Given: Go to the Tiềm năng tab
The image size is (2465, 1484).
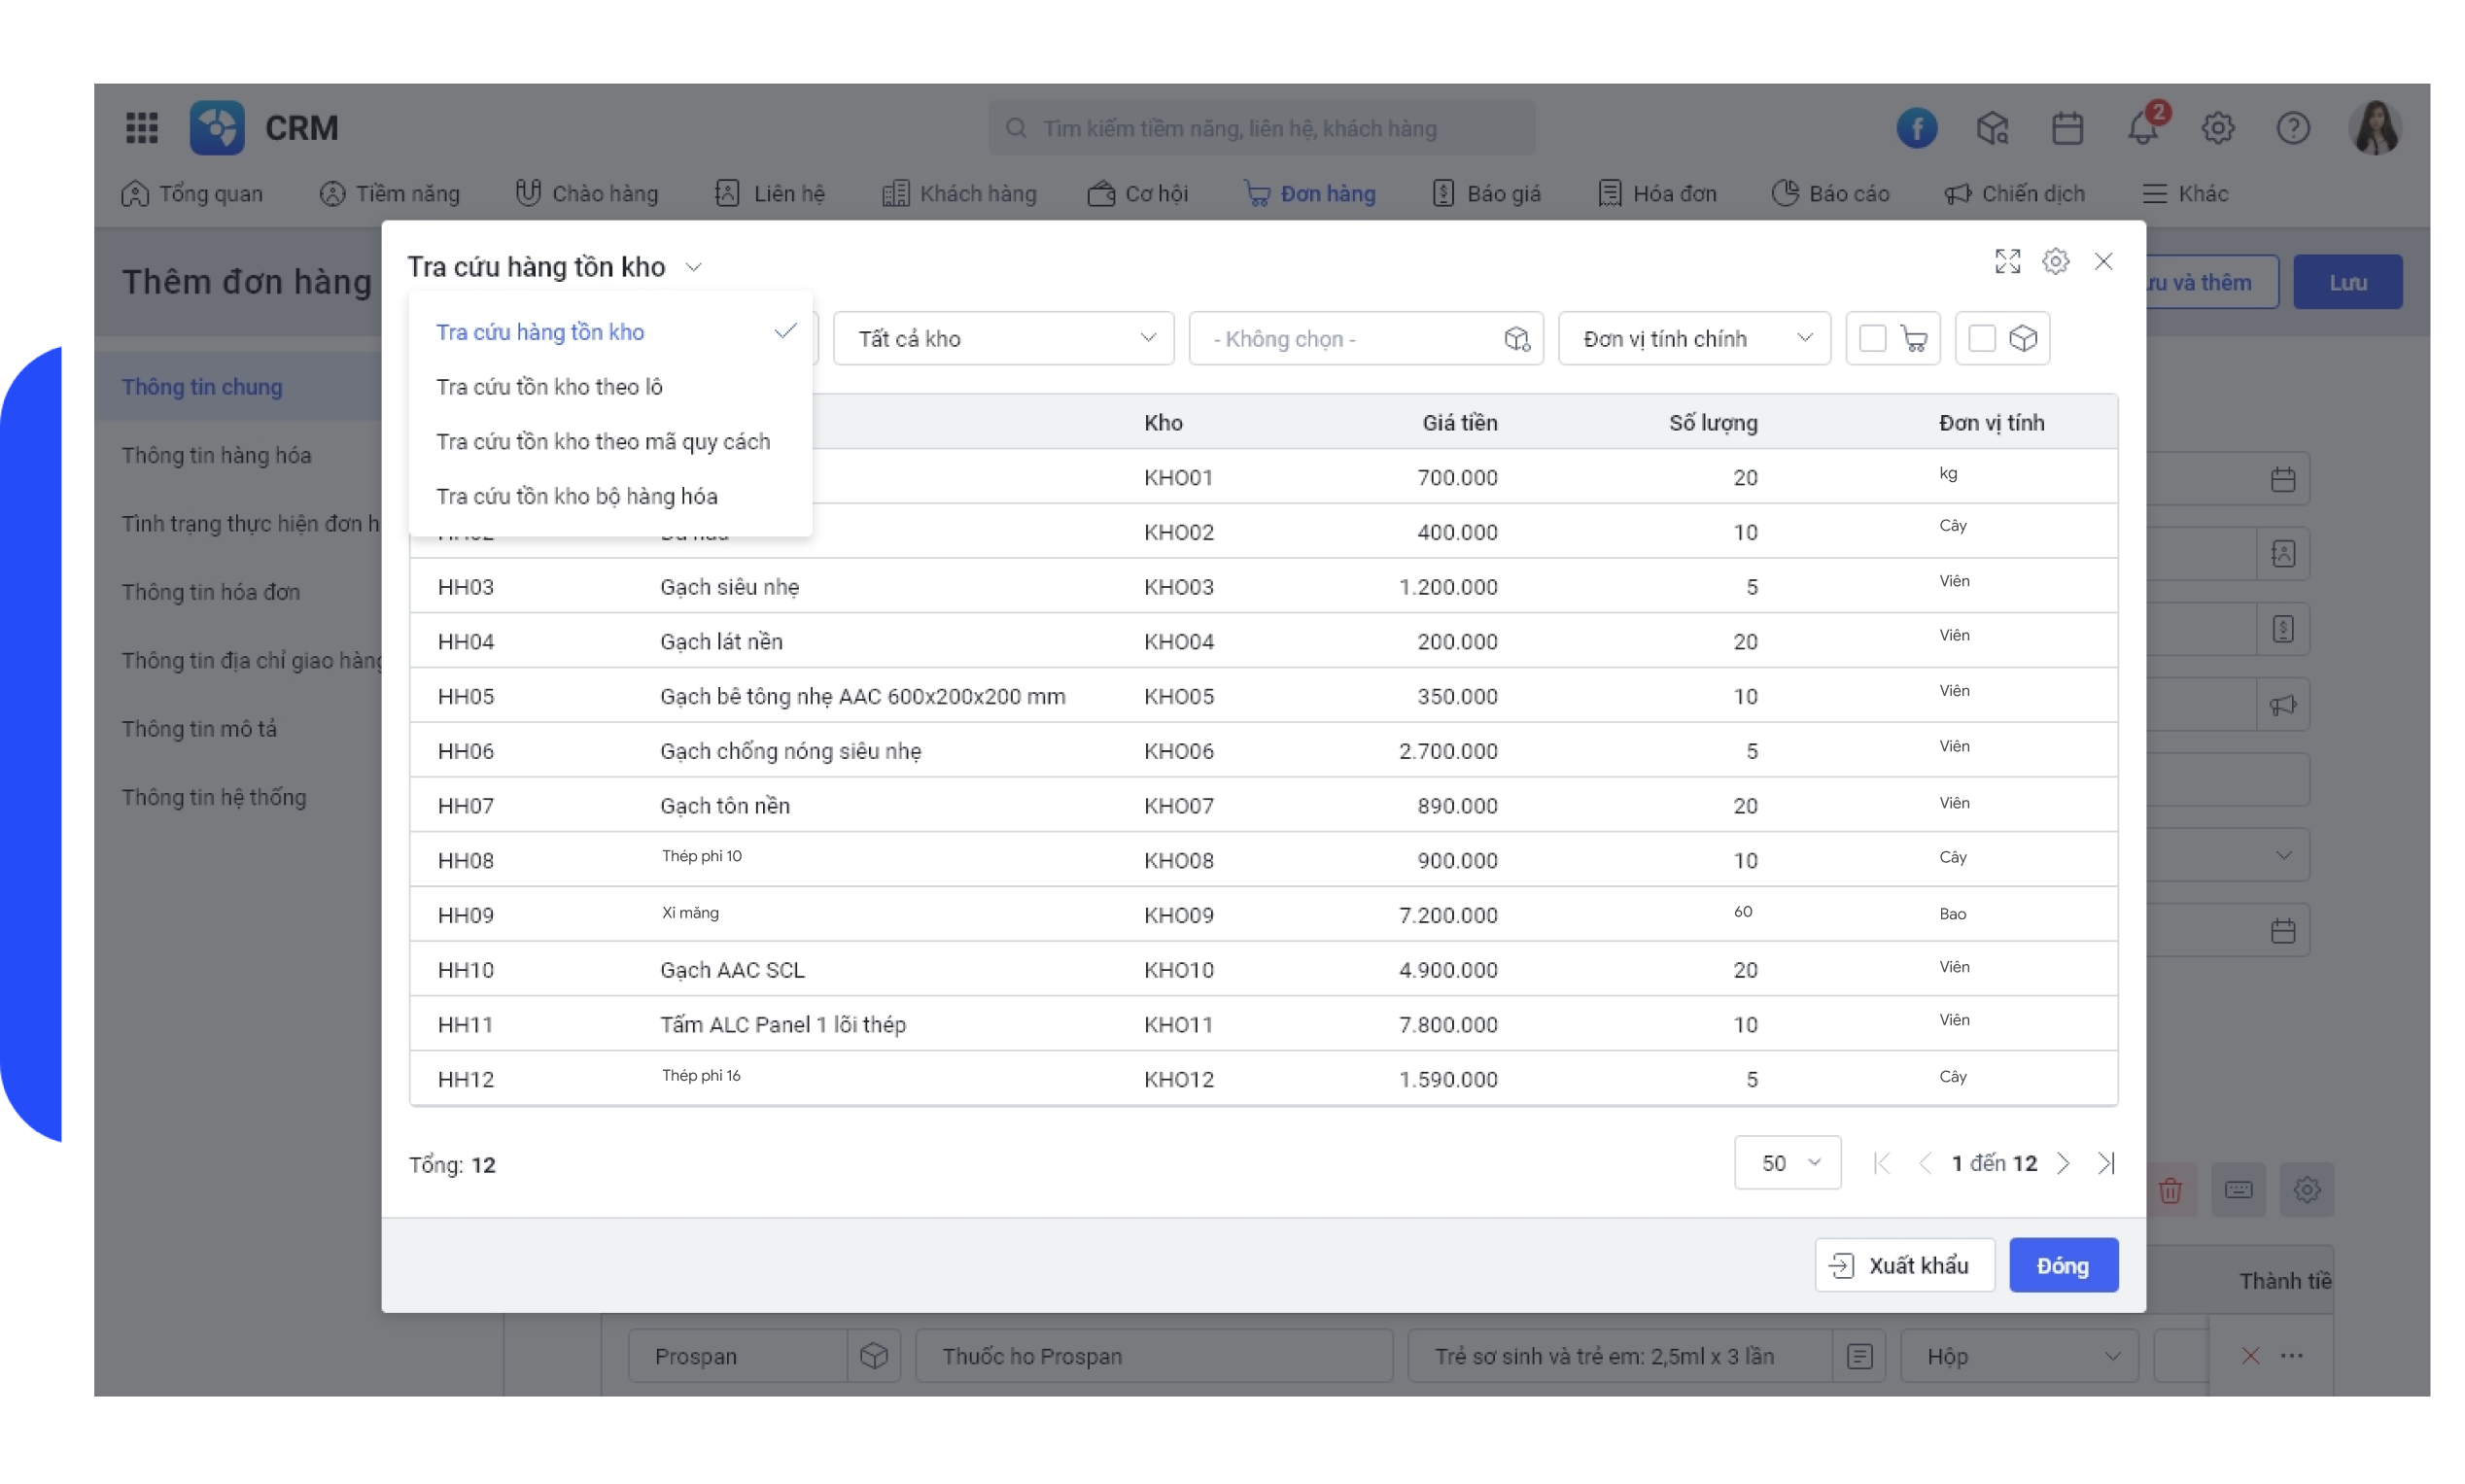Looking at the screenshot, I should (x=389, y=193).
